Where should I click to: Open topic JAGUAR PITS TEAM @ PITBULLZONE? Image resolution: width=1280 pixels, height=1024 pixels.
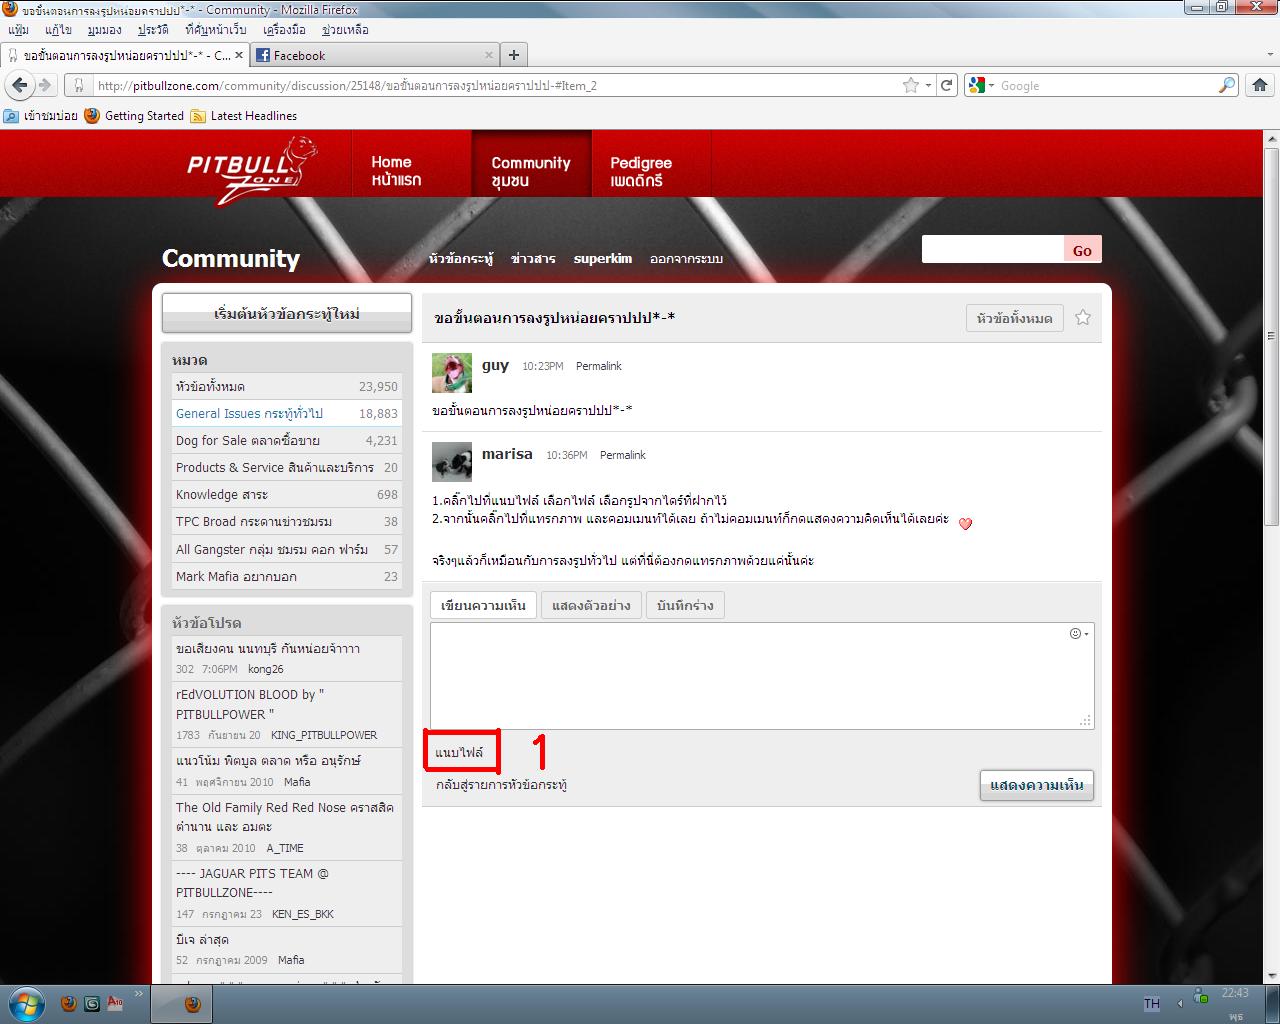252,882
